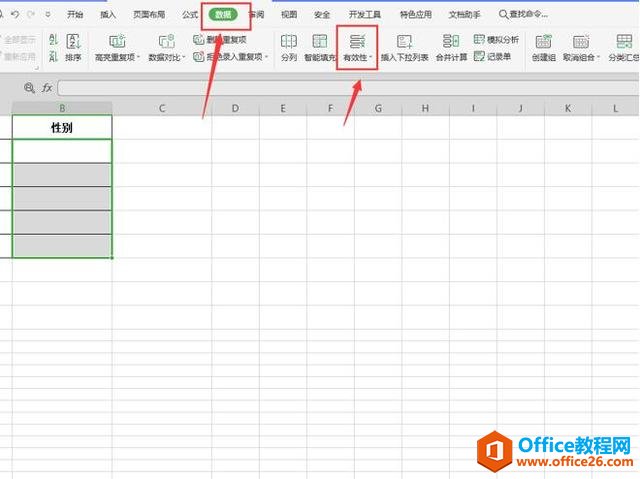Image resolution: width=640 pixels, height=479 pixels.
Task: Open the 视图 tab
Action: 289,15
